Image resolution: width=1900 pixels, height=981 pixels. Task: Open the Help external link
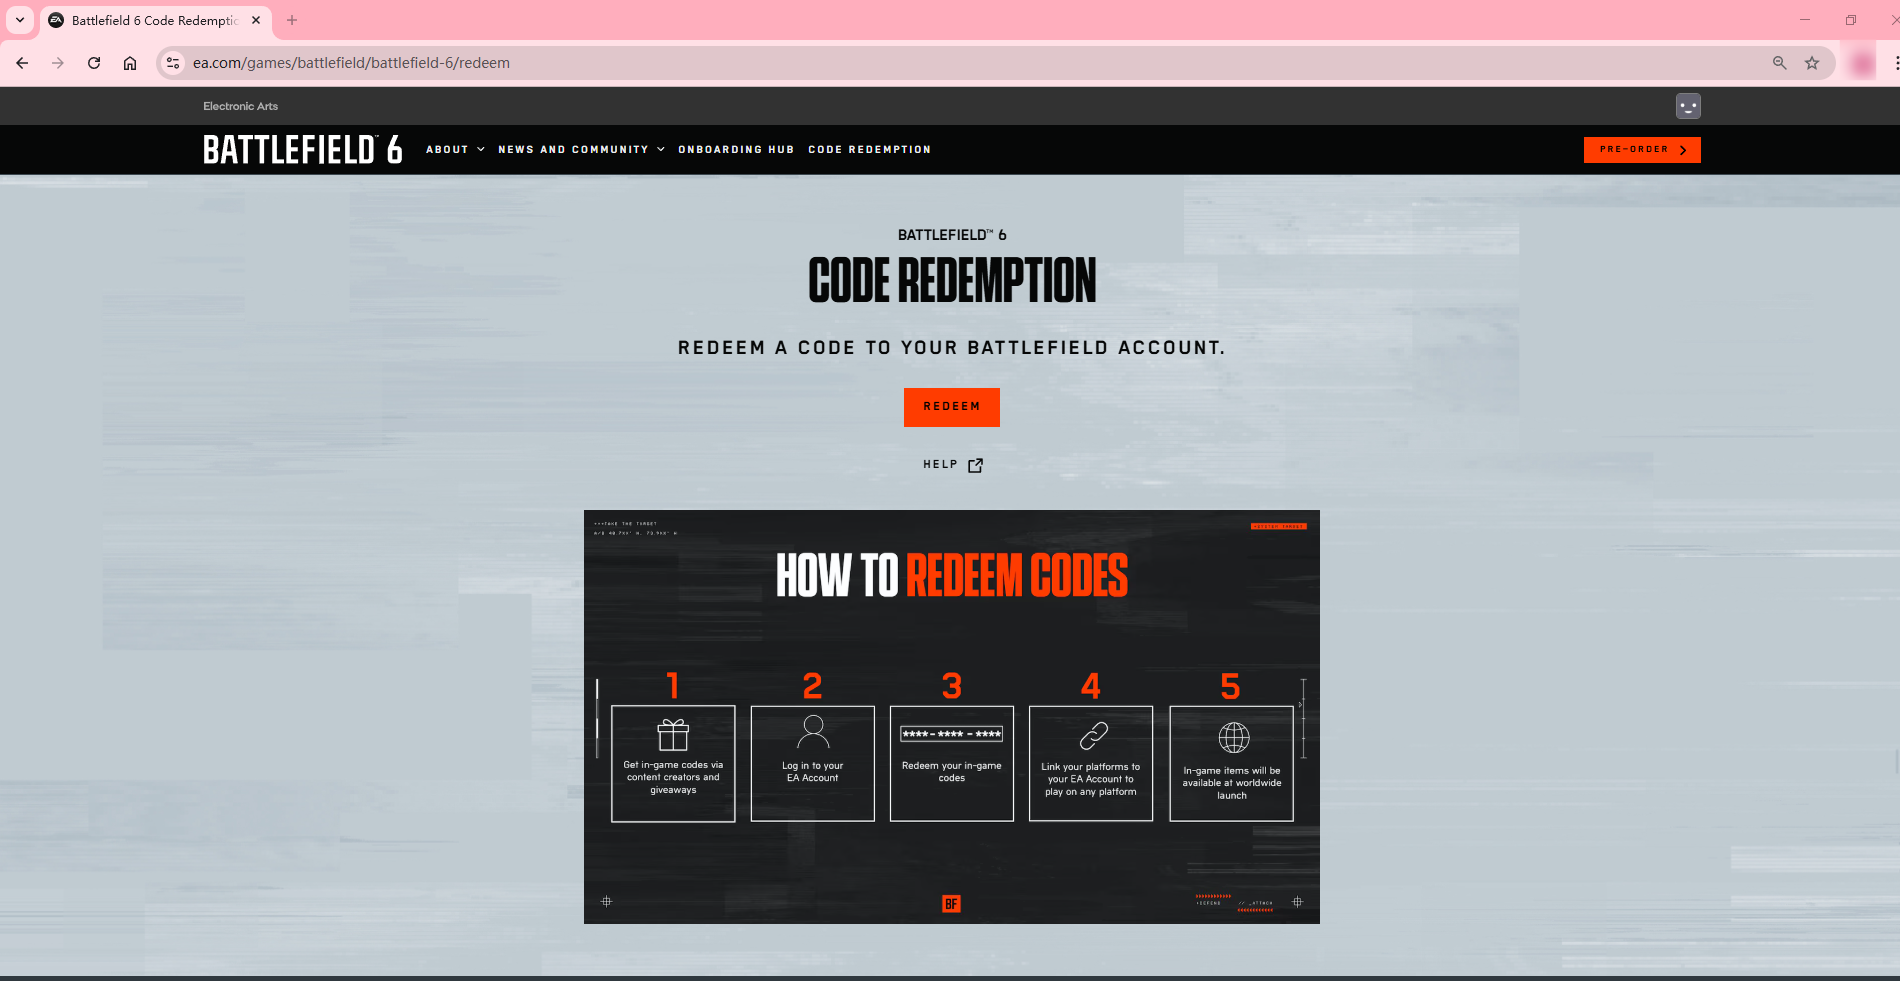point(952,465)
